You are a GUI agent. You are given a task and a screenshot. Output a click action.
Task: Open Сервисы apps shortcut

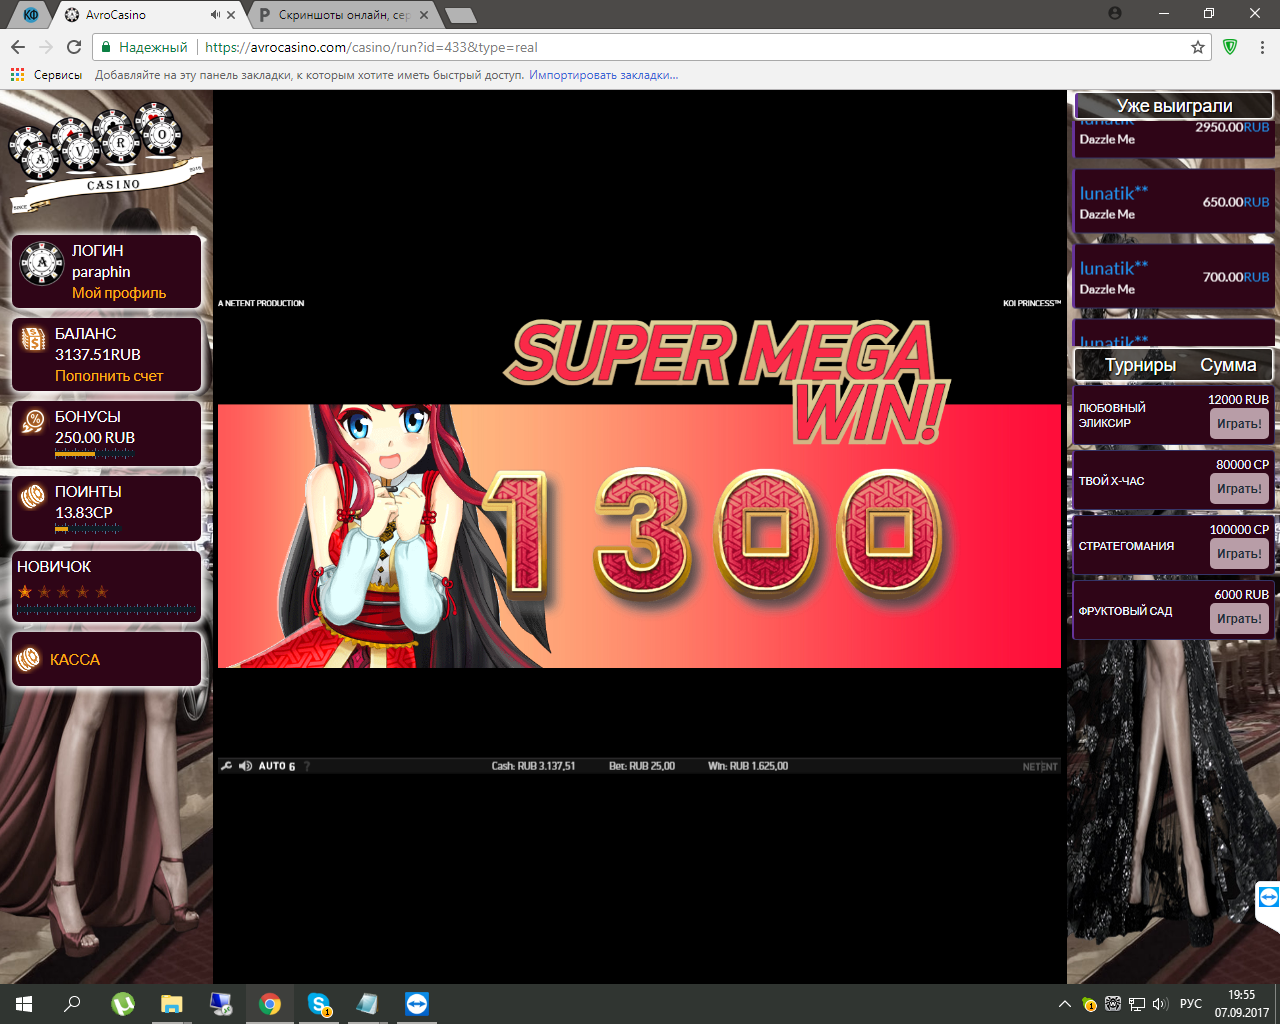point(46,75)
